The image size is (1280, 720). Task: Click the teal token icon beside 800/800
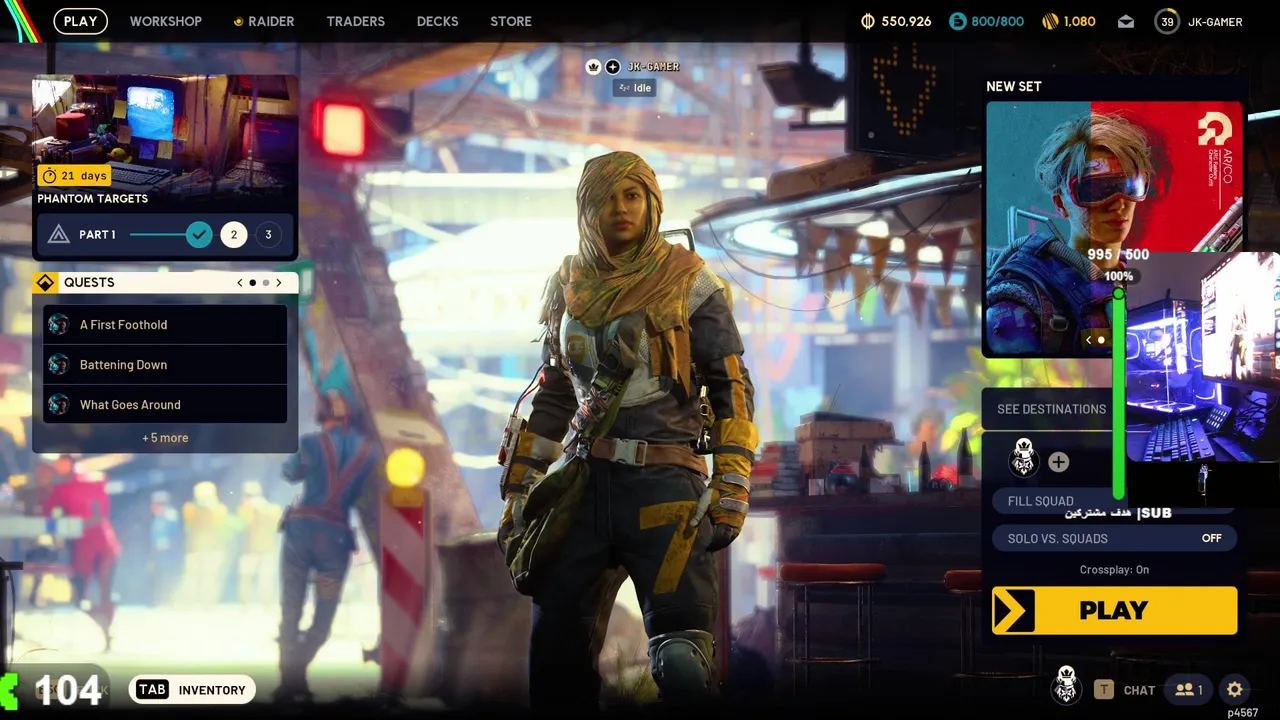pyautogui.click(x=957, y=21)
